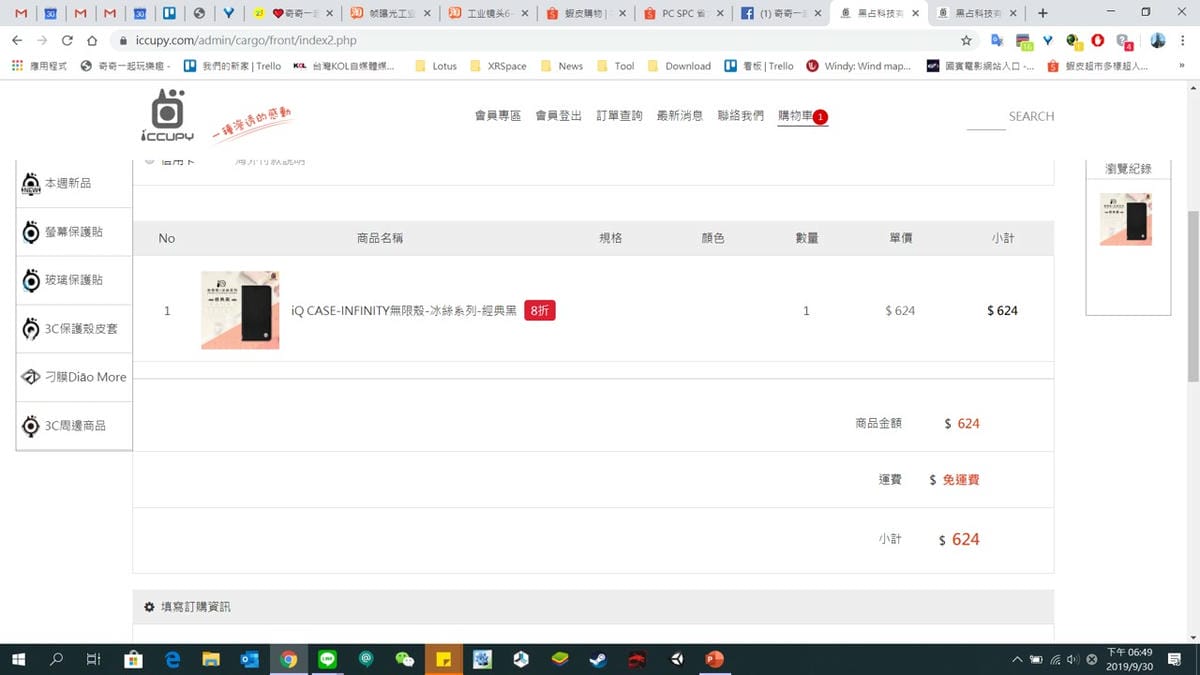Click 會員登出 to log out

[x=559, y=116]
